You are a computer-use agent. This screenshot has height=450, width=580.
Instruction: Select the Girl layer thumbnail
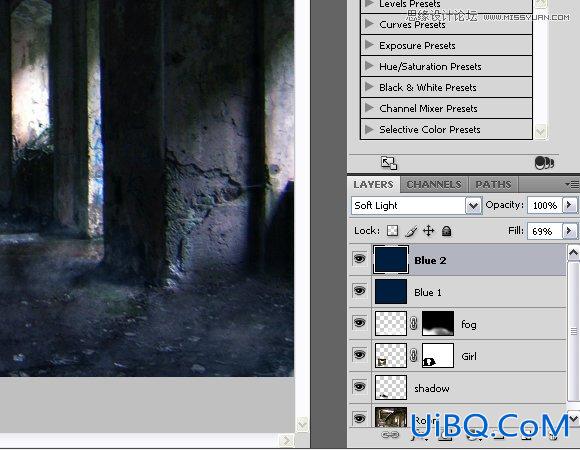[391, 356]
